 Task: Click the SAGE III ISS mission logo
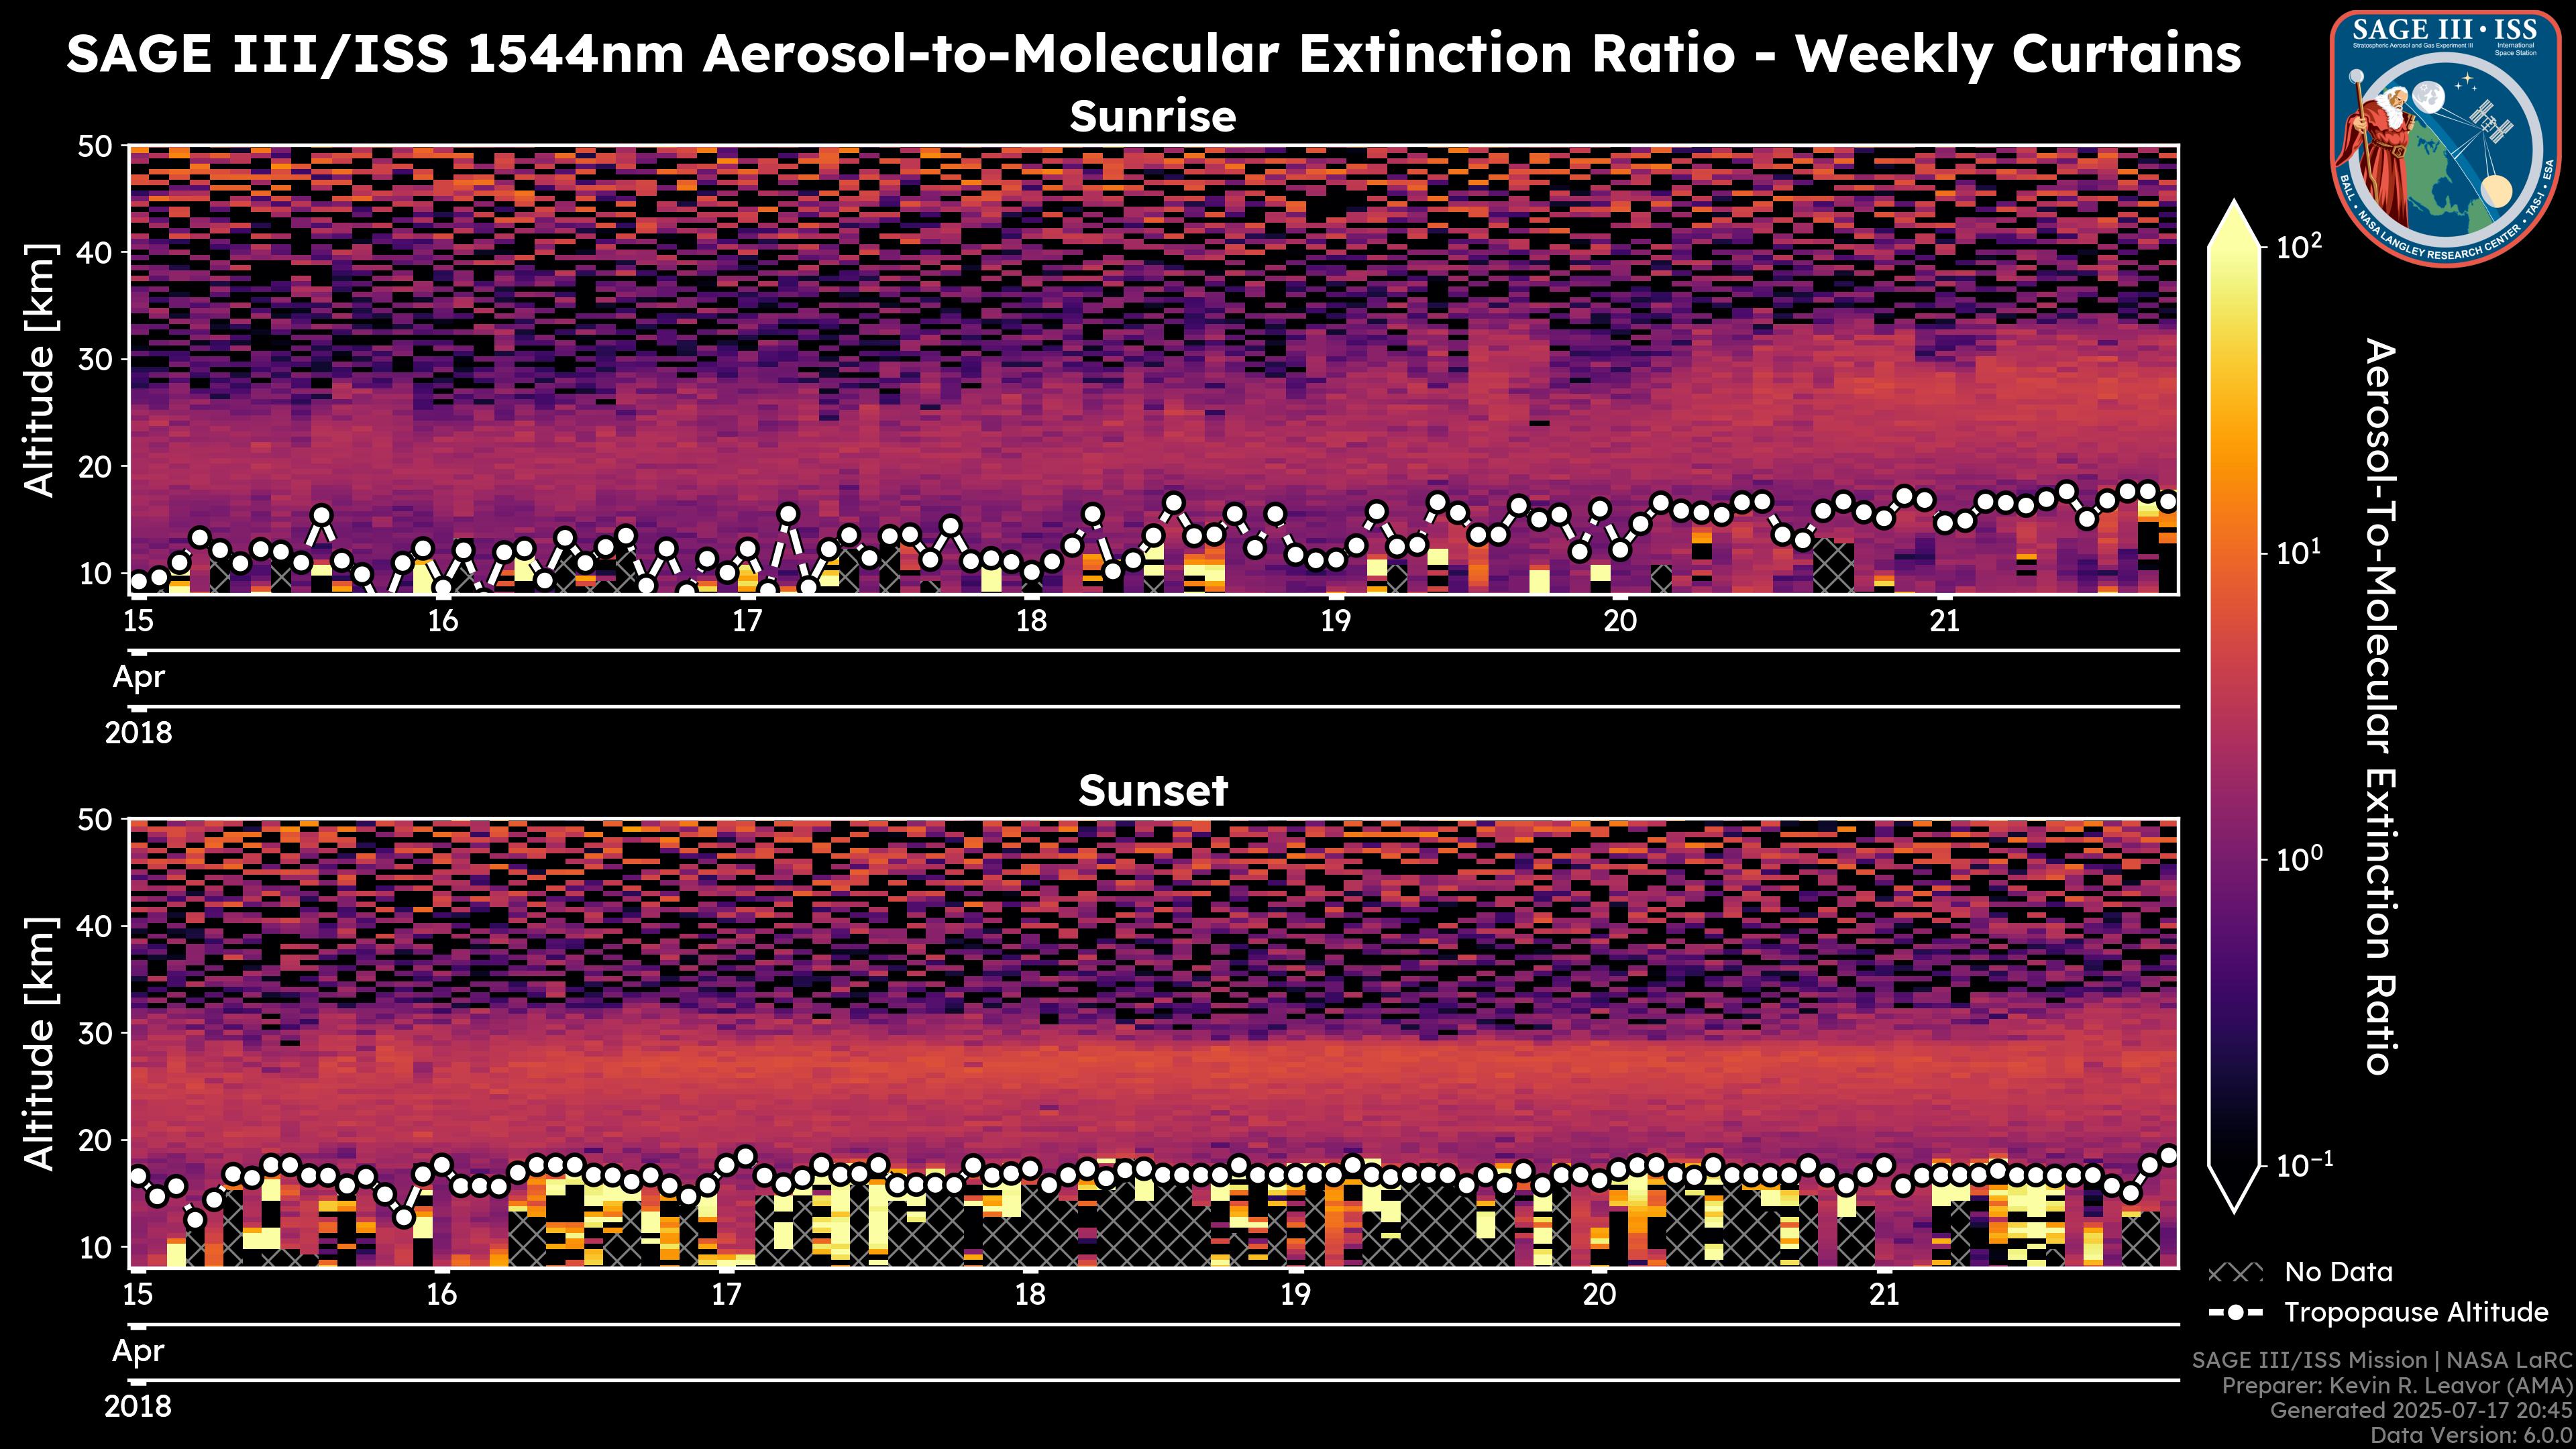(x=2445, y=138)
